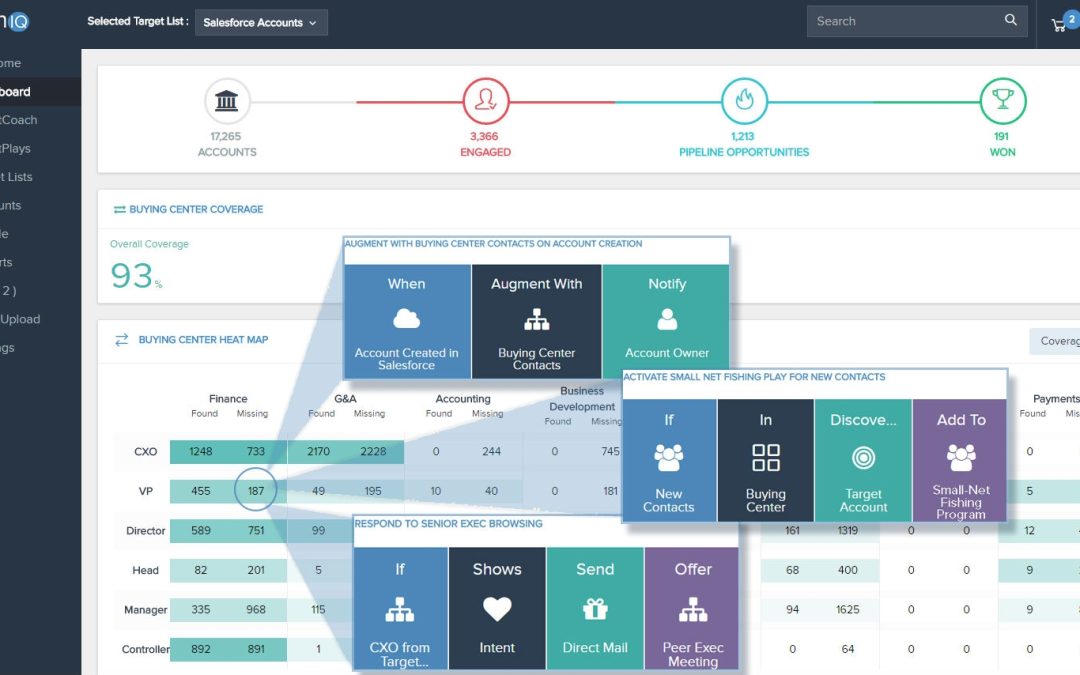Open the Lists sidebar item

pyautogui.click(x=17, y=177)
